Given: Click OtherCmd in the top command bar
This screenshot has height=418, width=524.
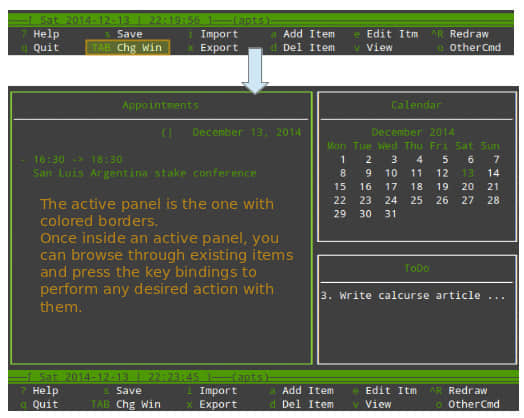Looking at the screenshot, I should pos(475,48).
